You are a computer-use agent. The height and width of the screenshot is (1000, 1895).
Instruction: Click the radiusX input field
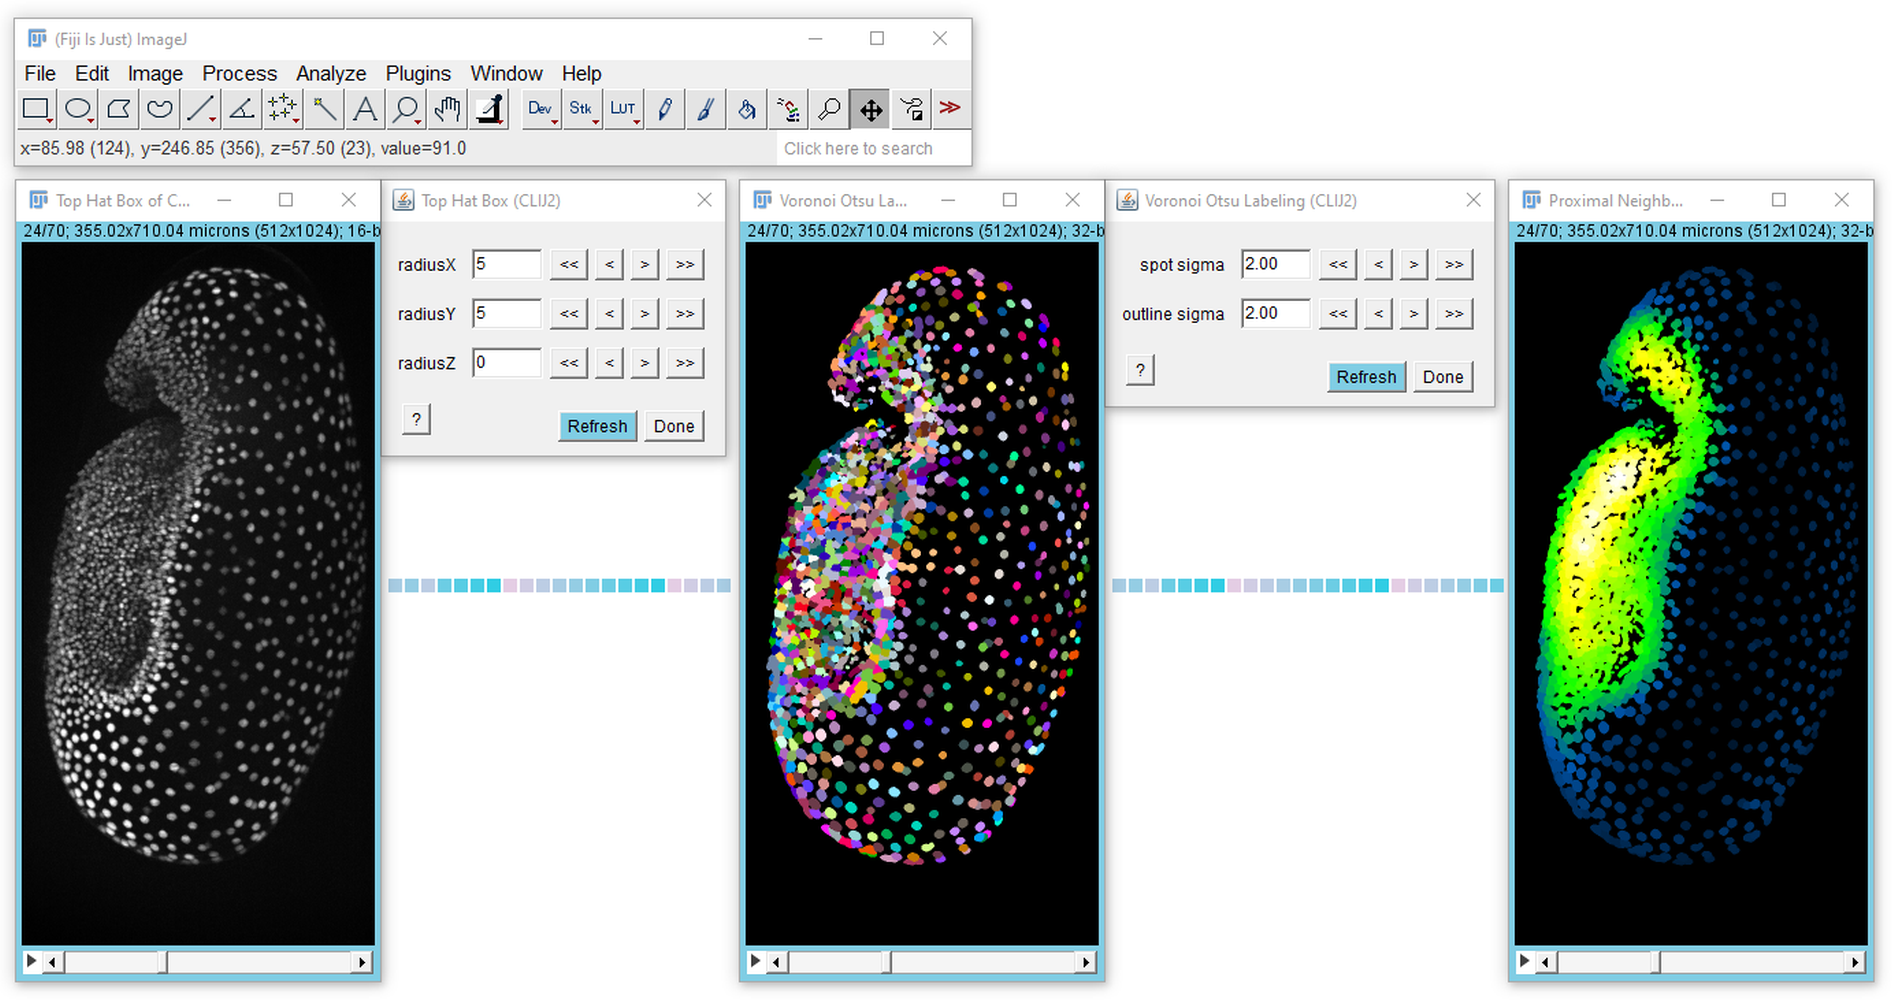(x=506, y=265)
